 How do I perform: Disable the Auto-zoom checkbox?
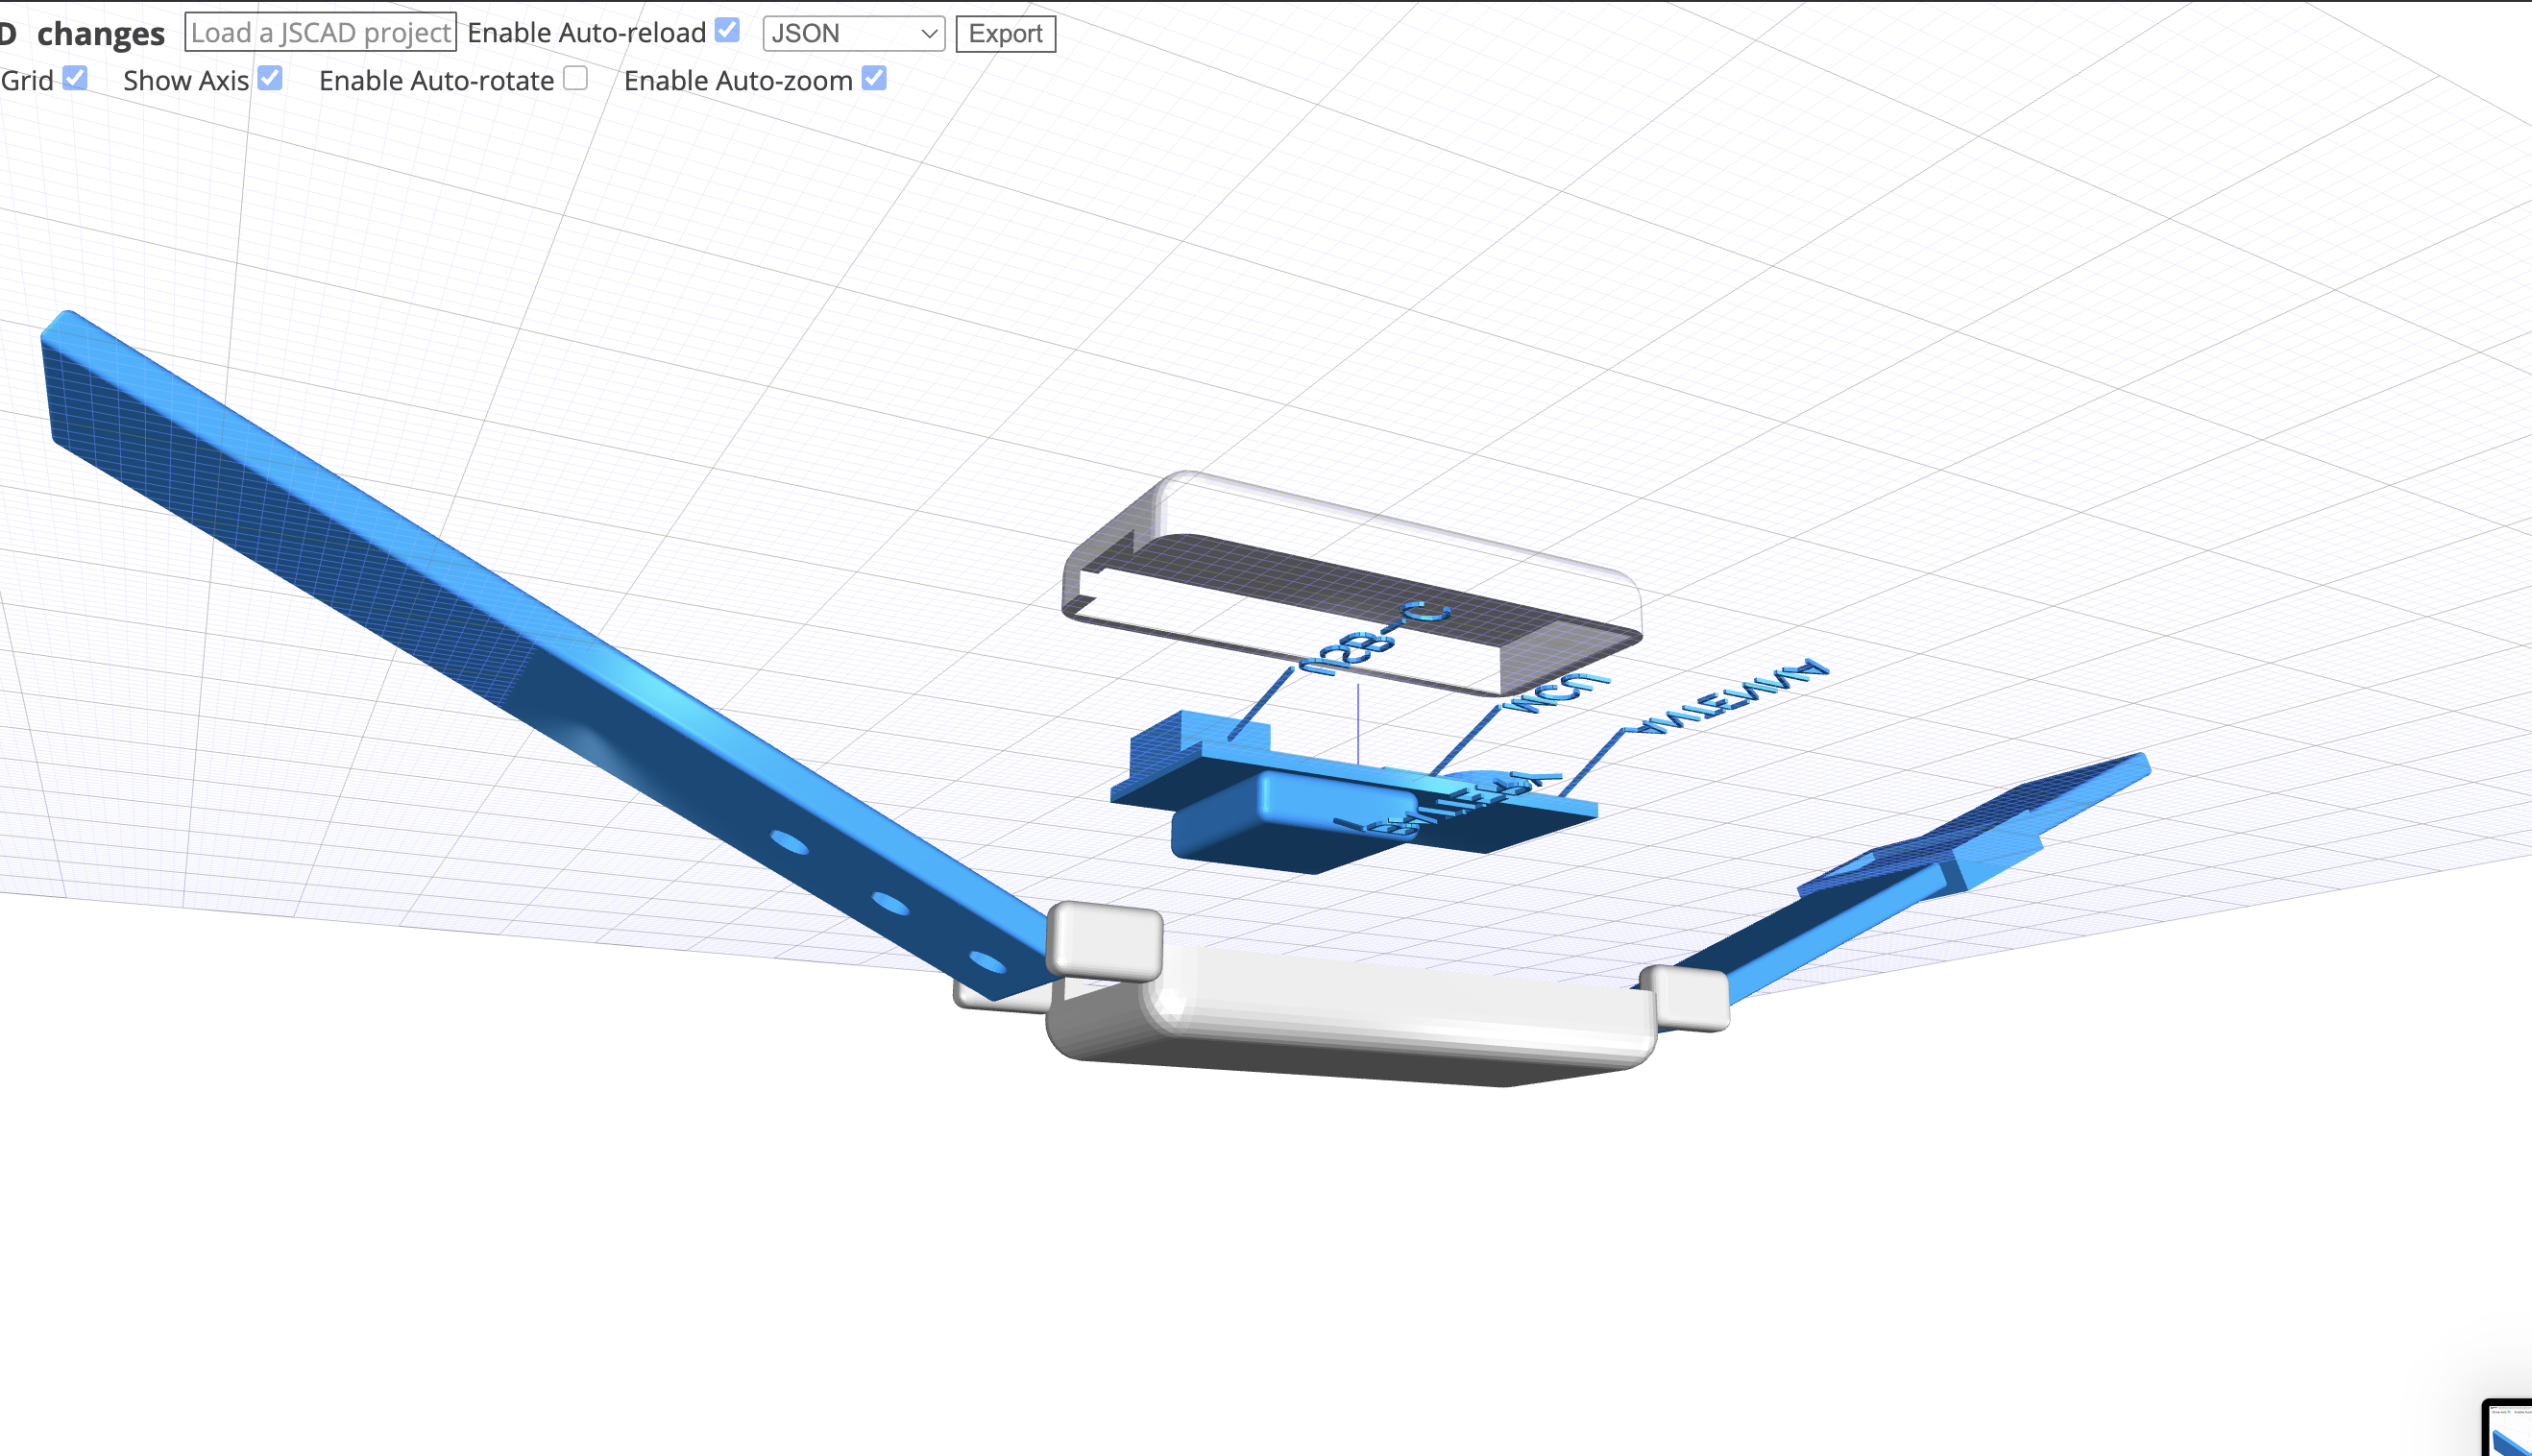click(874, 78)
